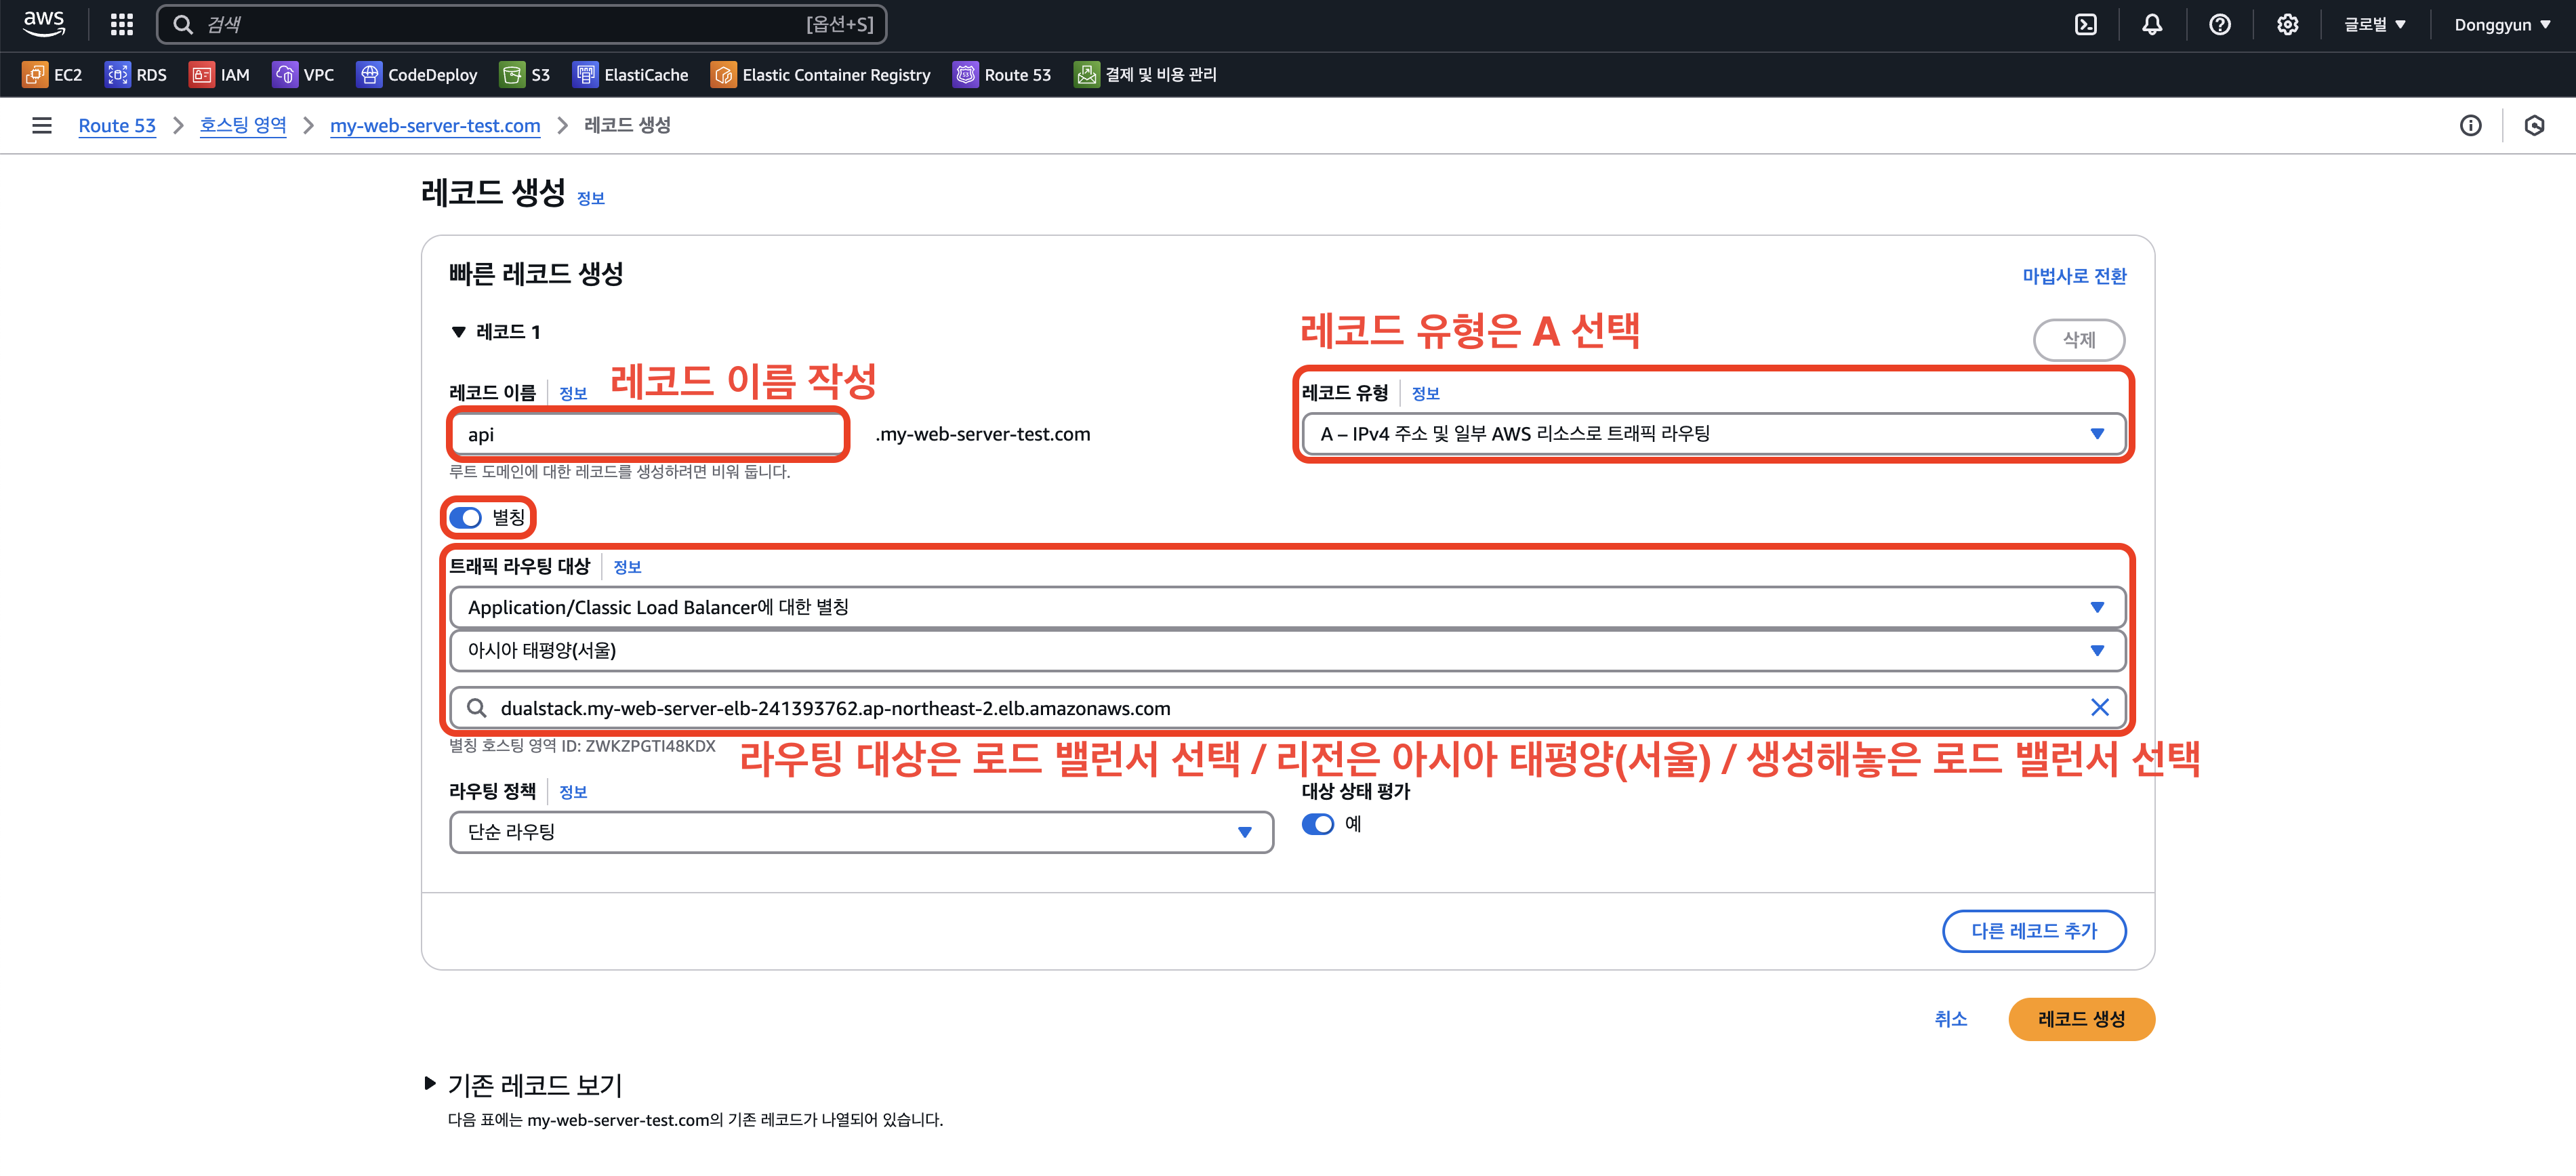Click the help question mark icon
2576x1176 pixels.
click(x=2219, y=25)
